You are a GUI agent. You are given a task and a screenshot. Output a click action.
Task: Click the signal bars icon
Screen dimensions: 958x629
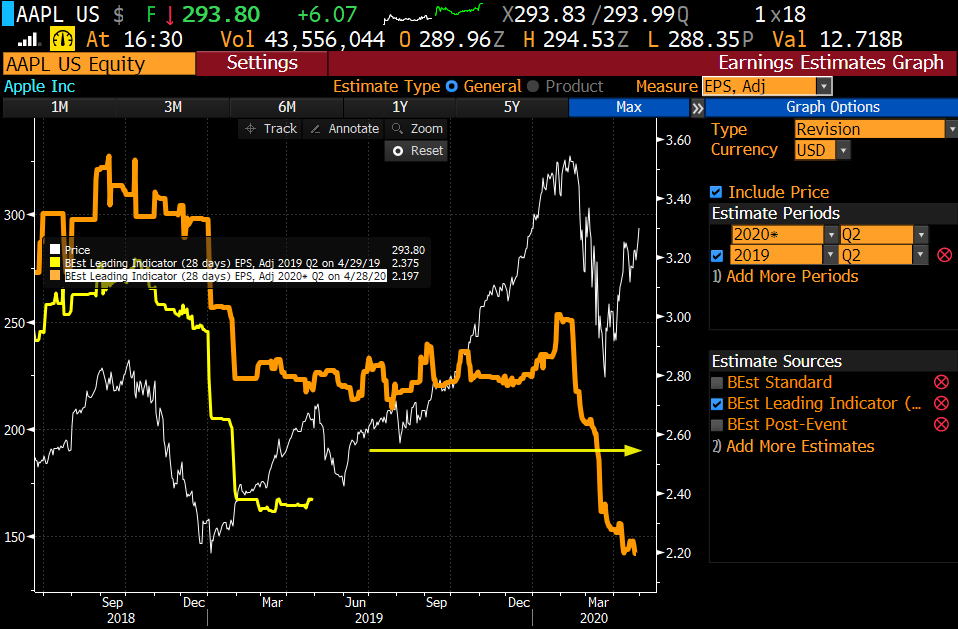[28, 40]
